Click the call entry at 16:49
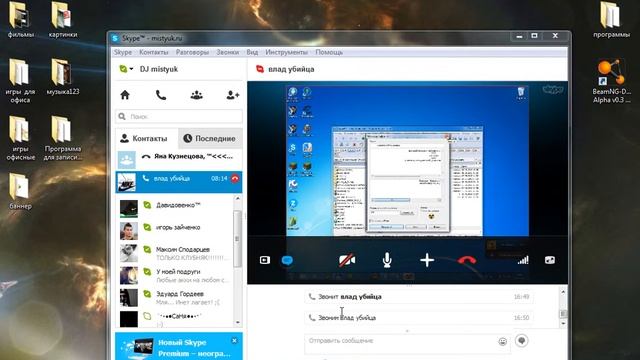 point(419,297)
